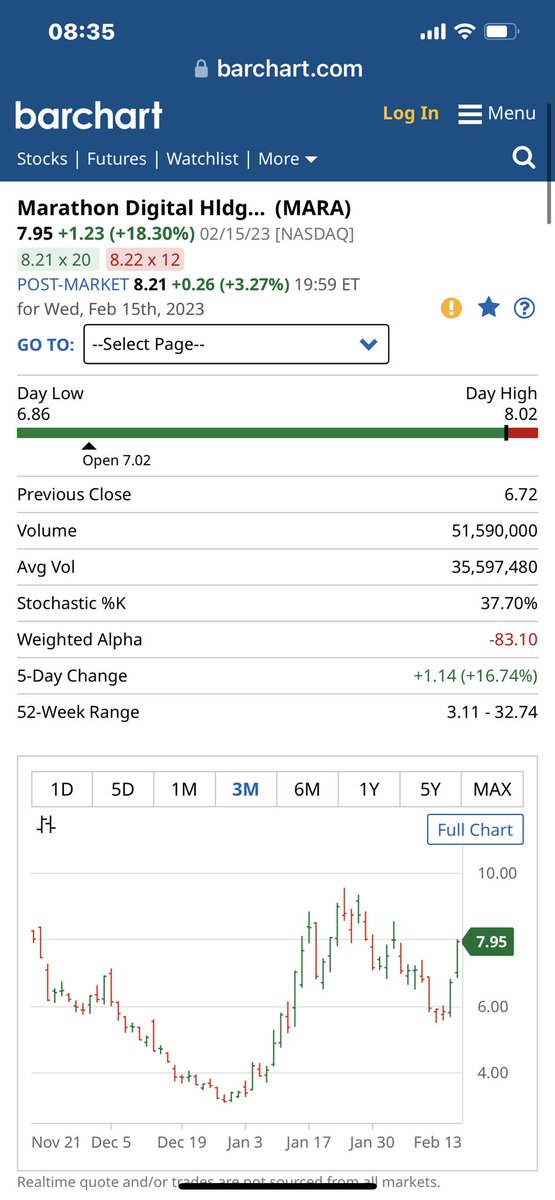This screenshot has height=1200, width=555.
Task: Tap the padlock icon beside barchart.com
Action: click(202, 69)
